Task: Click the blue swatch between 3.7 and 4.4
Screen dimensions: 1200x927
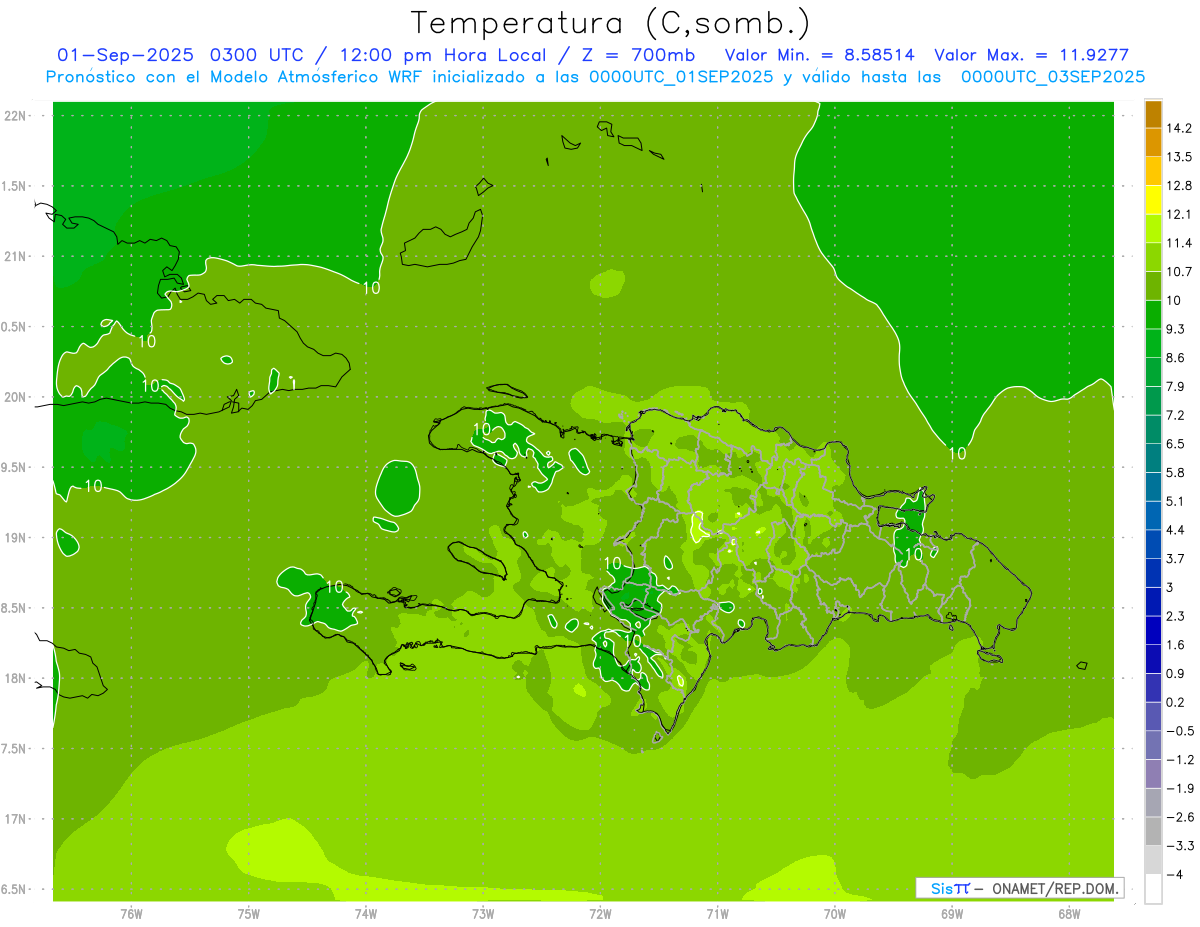Action: 1153,544
